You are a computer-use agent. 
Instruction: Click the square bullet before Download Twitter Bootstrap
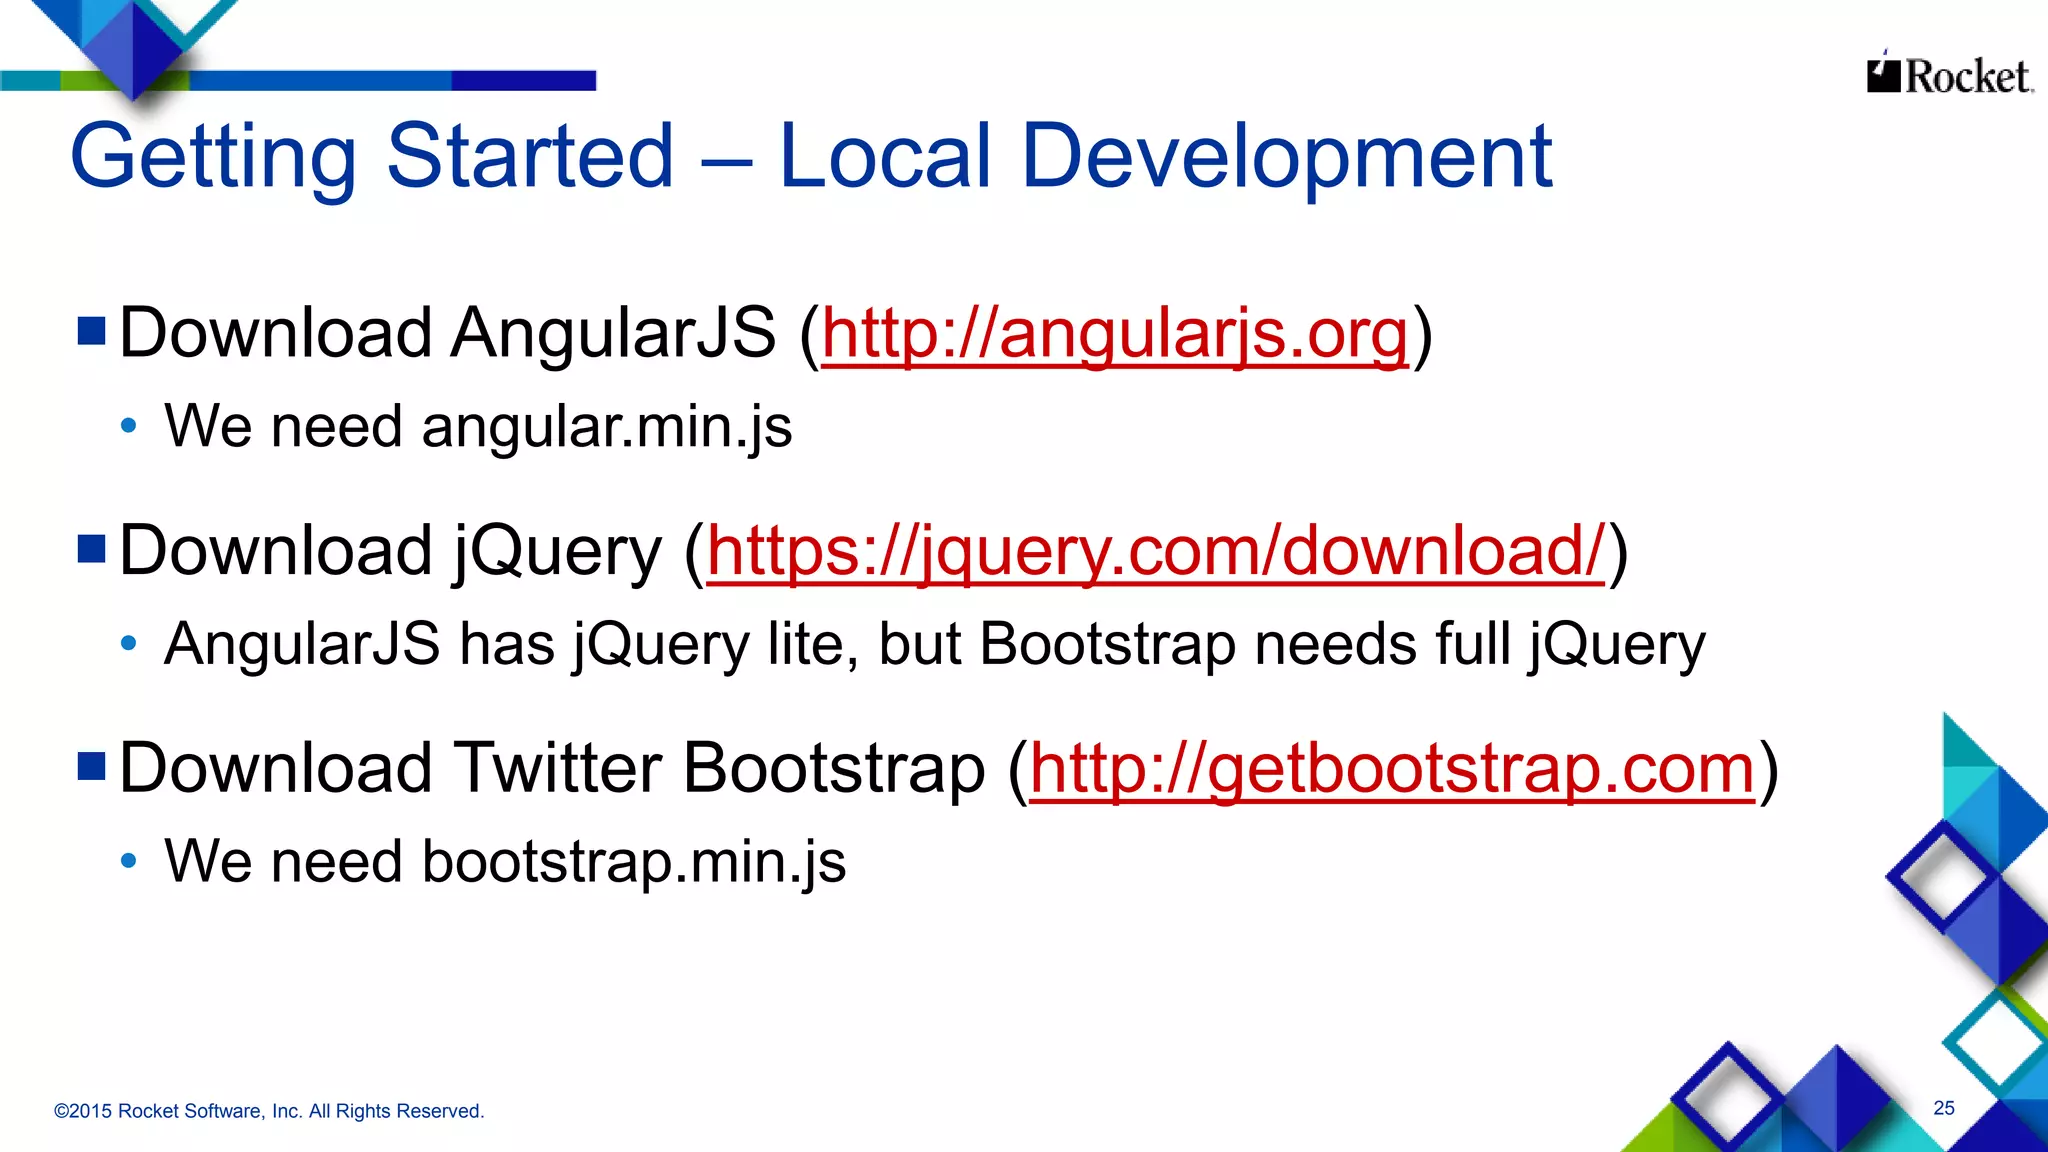92,766
